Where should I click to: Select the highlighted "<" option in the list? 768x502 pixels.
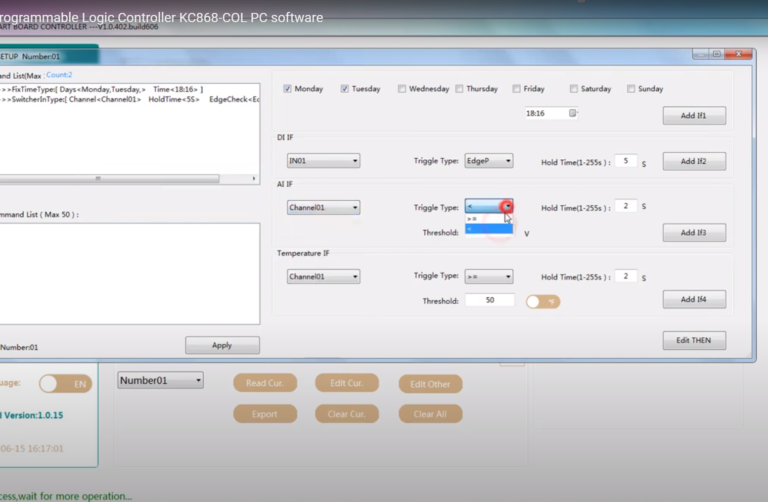pos(488,229)
